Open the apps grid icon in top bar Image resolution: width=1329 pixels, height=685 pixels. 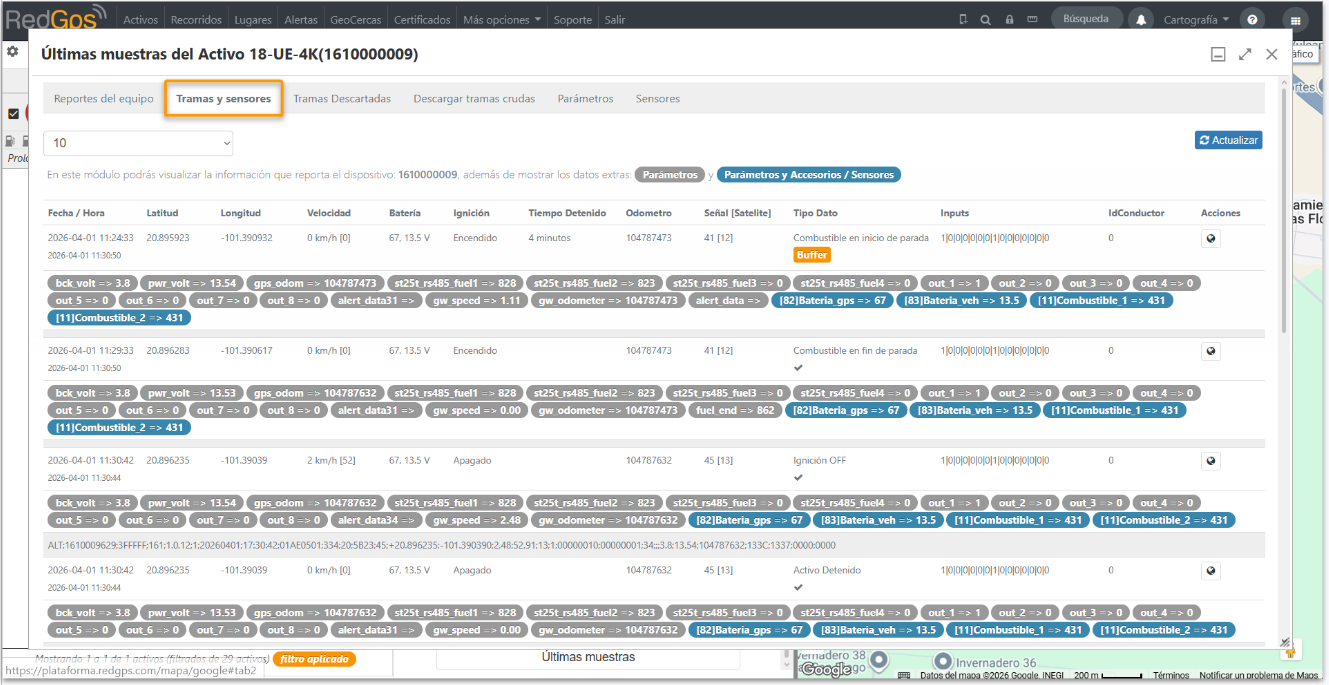click(x=1295, y=20)
